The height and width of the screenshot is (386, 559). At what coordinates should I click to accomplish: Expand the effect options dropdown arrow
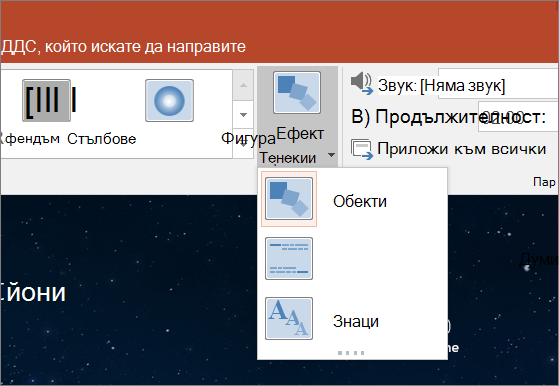(x=331, y=155)
